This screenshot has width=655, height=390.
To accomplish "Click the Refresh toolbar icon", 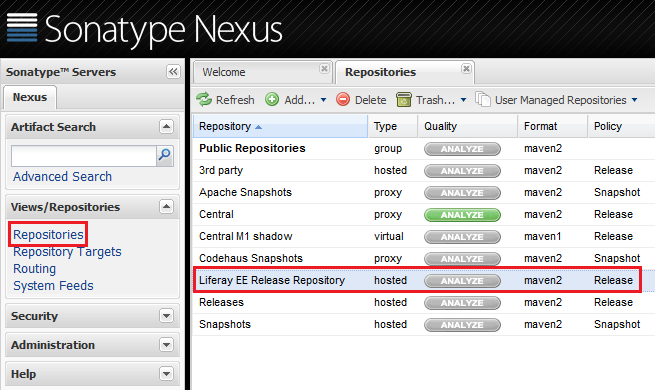I will [x=204, y=99].
